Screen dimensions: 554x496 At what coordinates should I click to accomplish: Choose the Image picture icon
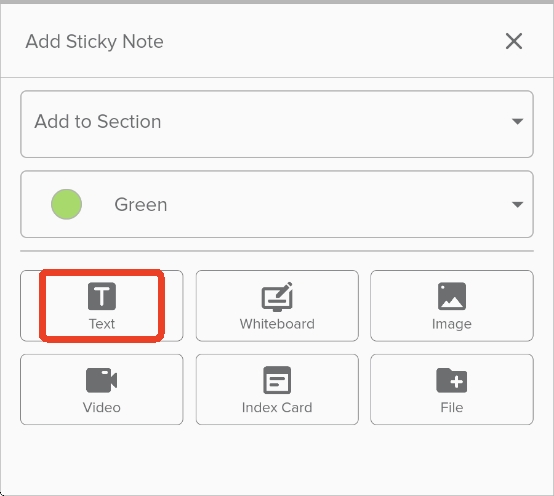click(x=452, y=296)
